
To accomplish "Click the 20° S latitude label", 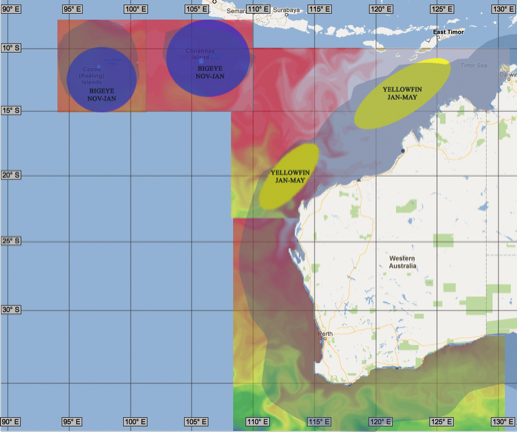I will (11, 175).
